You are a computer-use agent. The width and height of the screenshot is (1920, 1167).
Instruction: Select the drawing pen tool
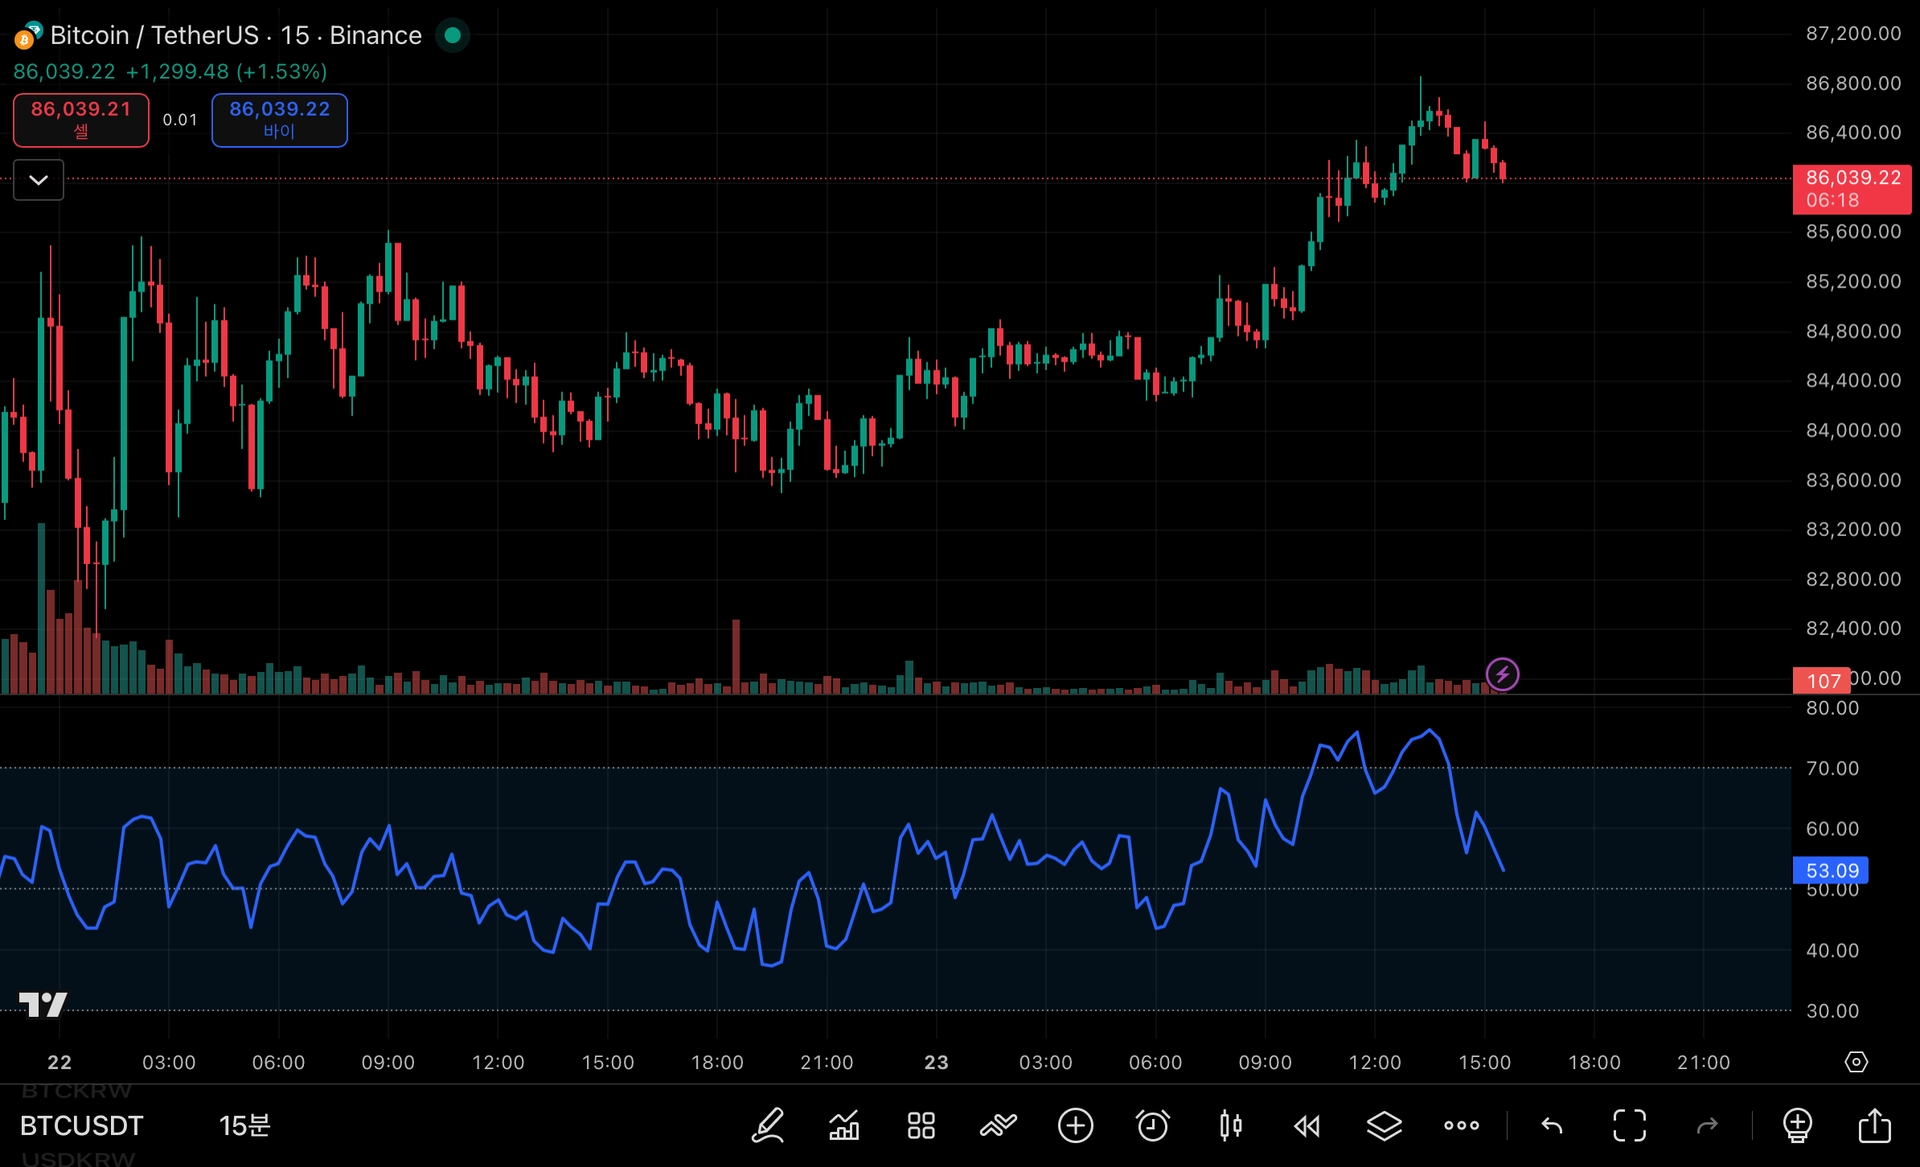tap(768, 1126)
